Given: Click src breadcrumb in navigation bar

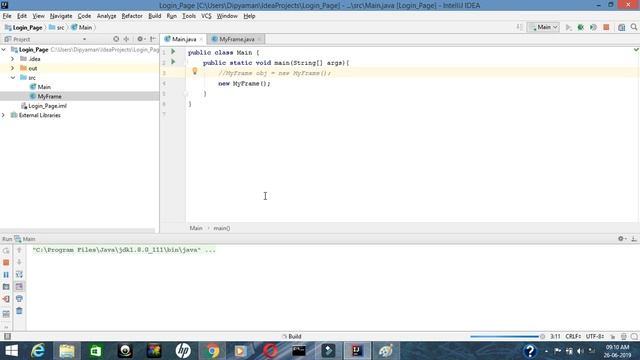Looking at the screenshot, I should click(x=57, y=27).
